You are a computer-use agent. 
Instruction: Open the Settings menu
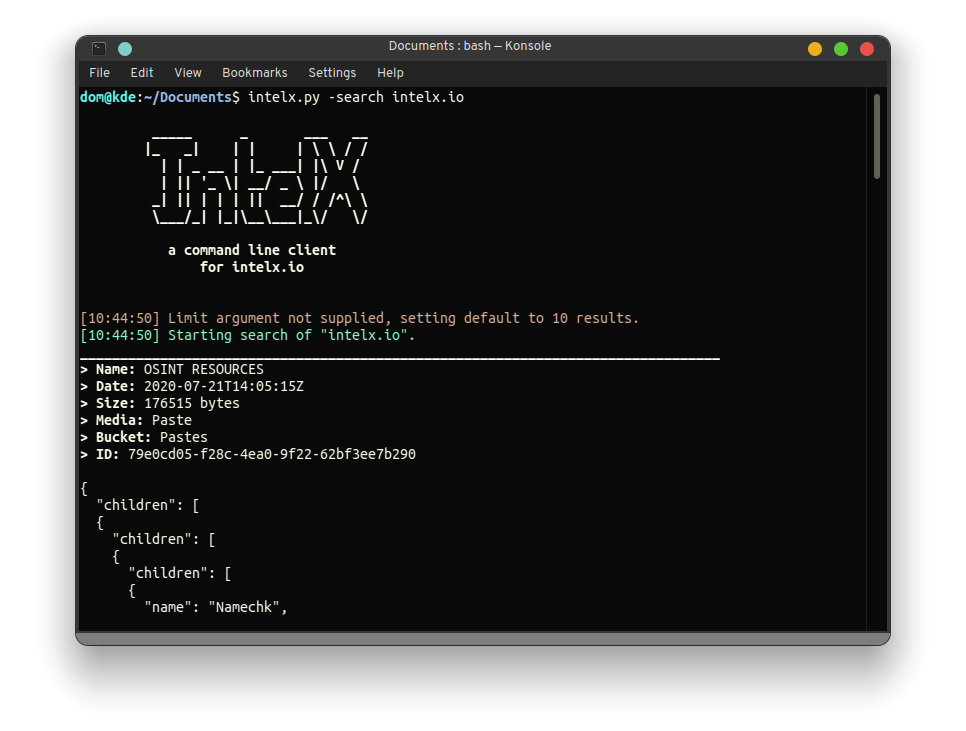pos(332,73)
